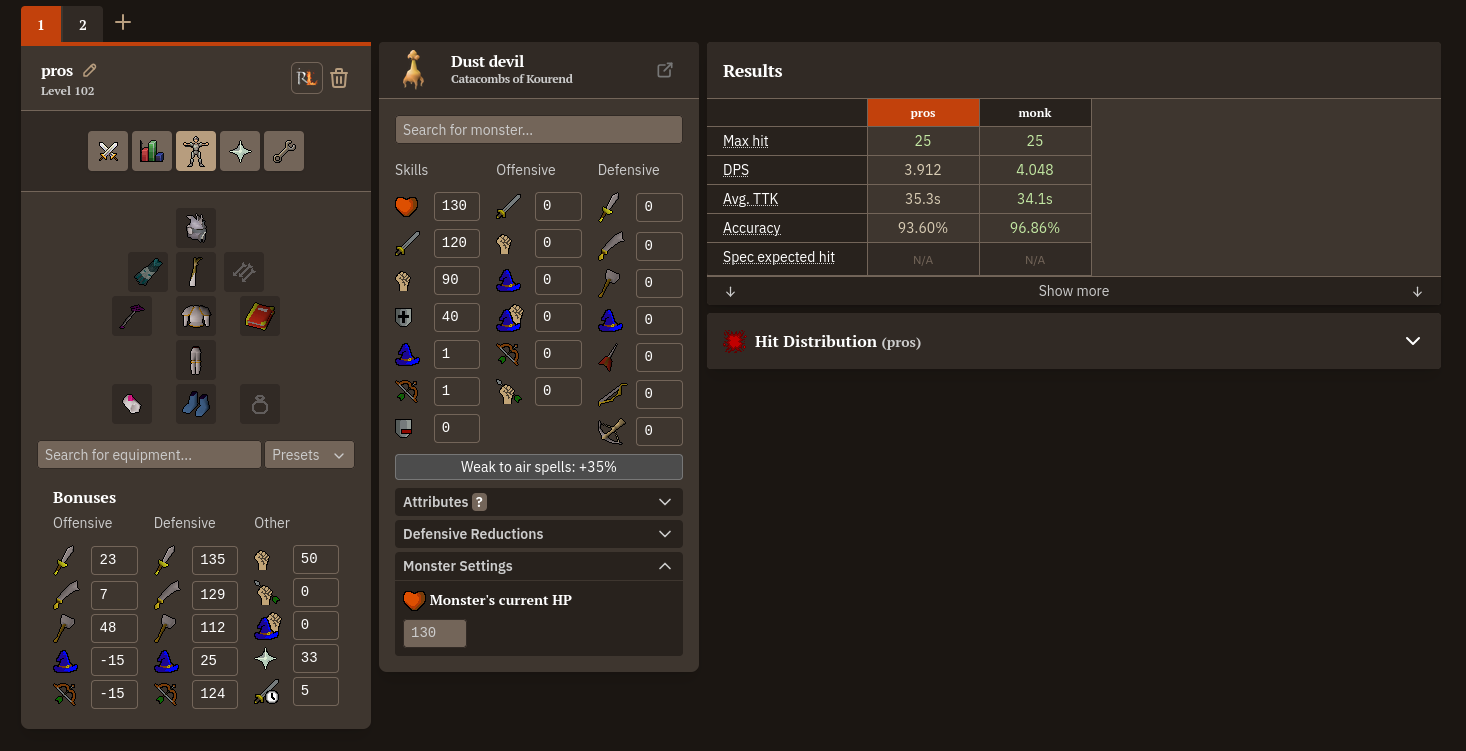Click the Dust devil monster name
This screenshot has height=751, width=1466.
click(x=487, y=61)
